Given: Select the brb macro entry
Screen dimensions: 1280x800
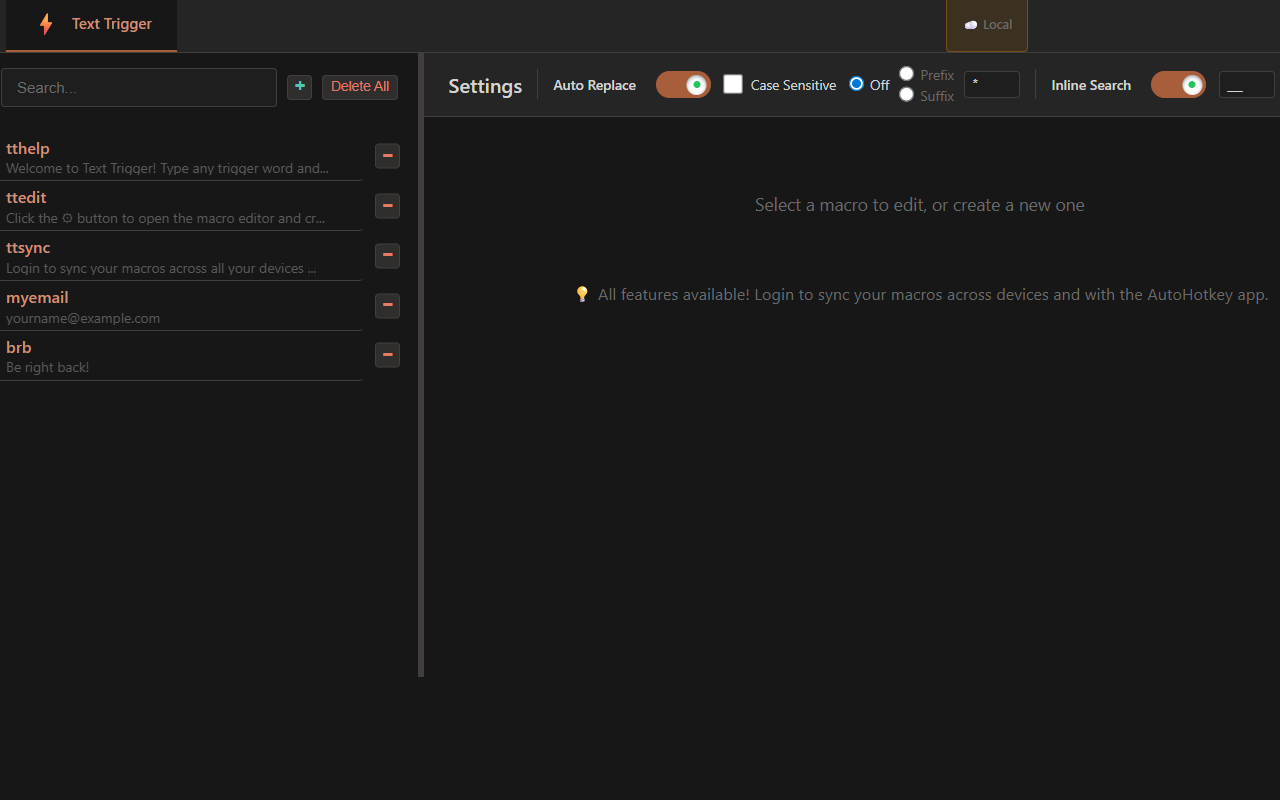Looking at the screenshot, I should (x=181, y=356).
